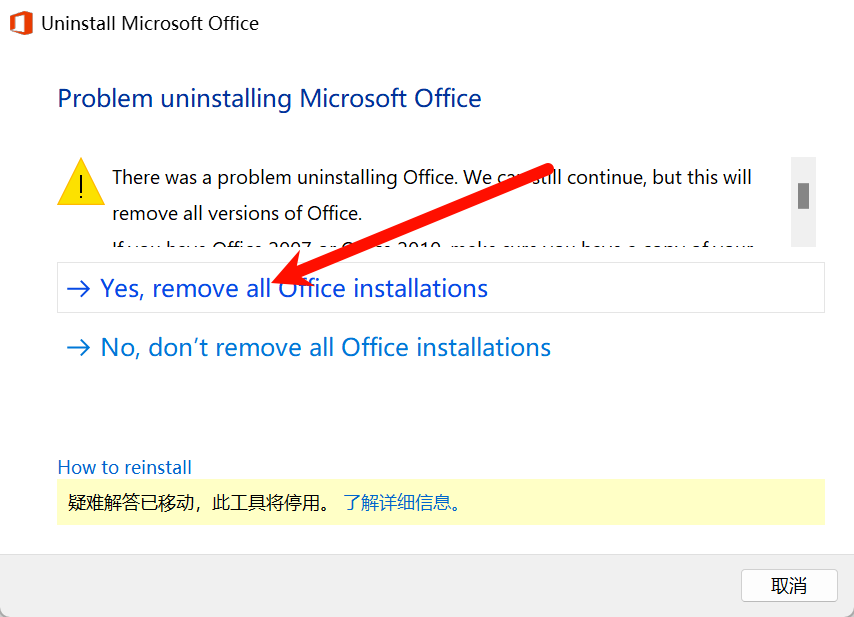Click the gray footer bar beside 取消
854x617 pixels.
[370, 585]
